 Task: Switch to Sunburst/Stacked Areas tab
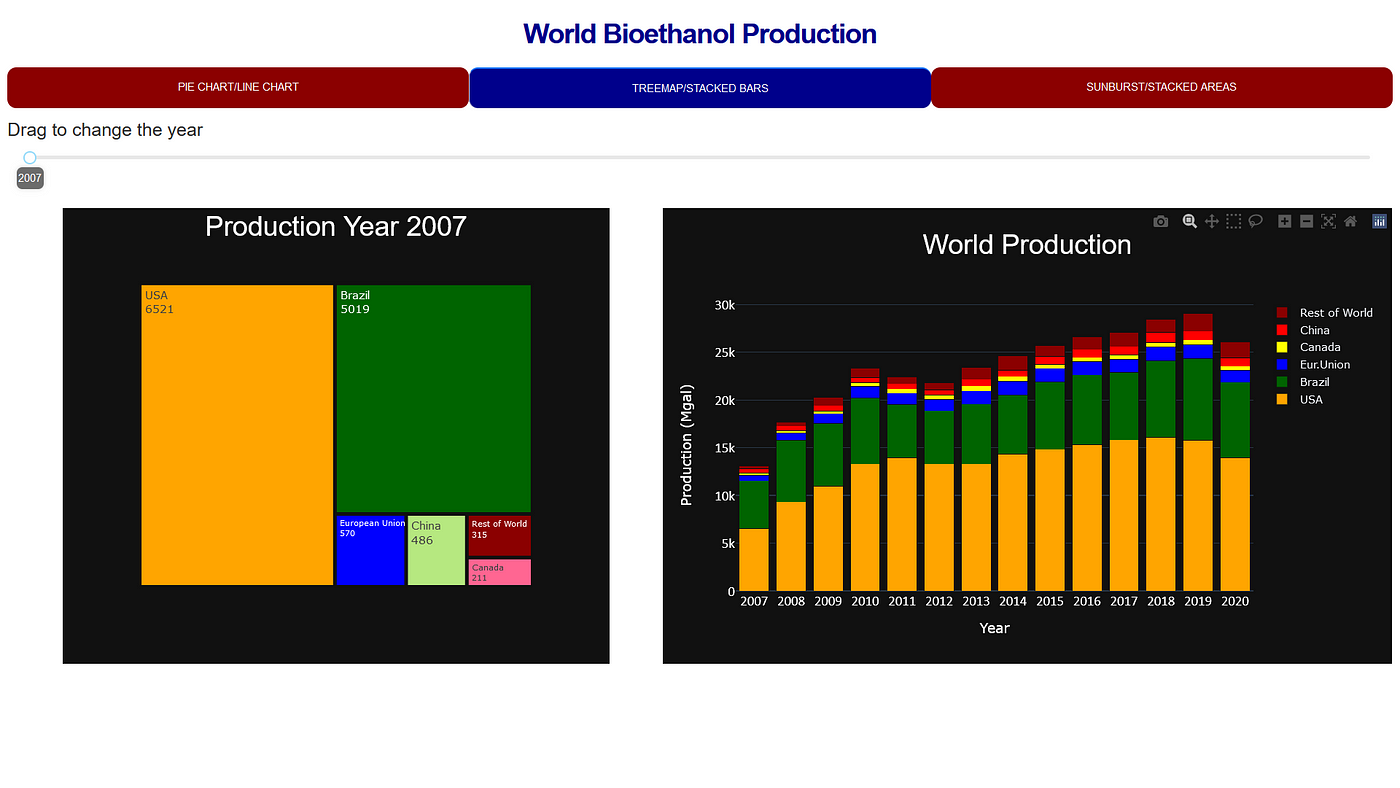pyautogui.click(x=1161, y=87)
